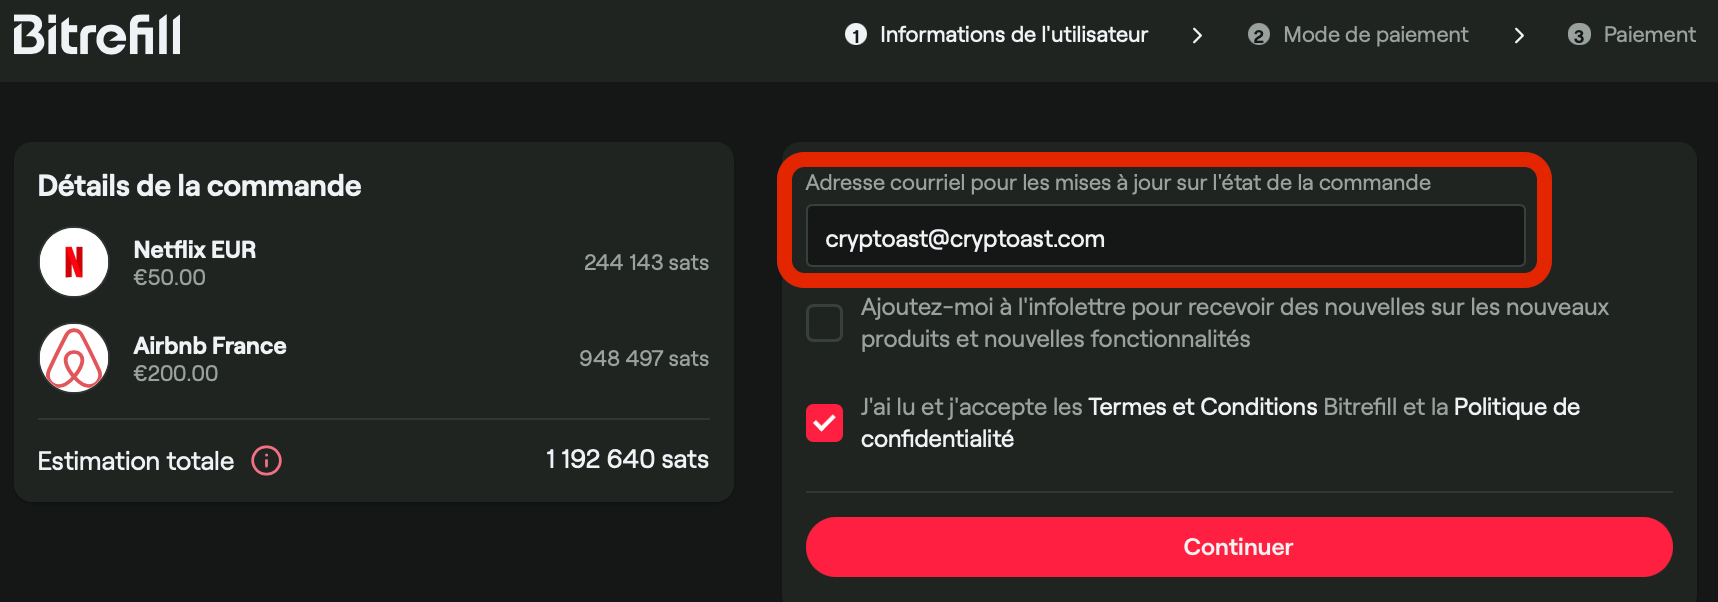Click the chevron before the Paiement step

1519,34
